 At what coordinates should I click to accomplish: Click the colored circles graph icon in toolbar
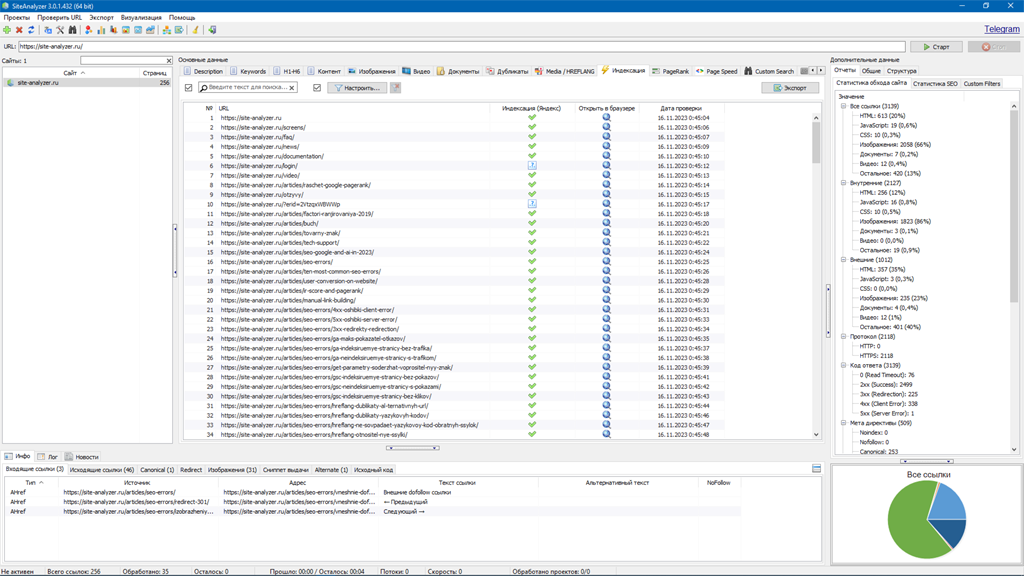pos(89,30)
